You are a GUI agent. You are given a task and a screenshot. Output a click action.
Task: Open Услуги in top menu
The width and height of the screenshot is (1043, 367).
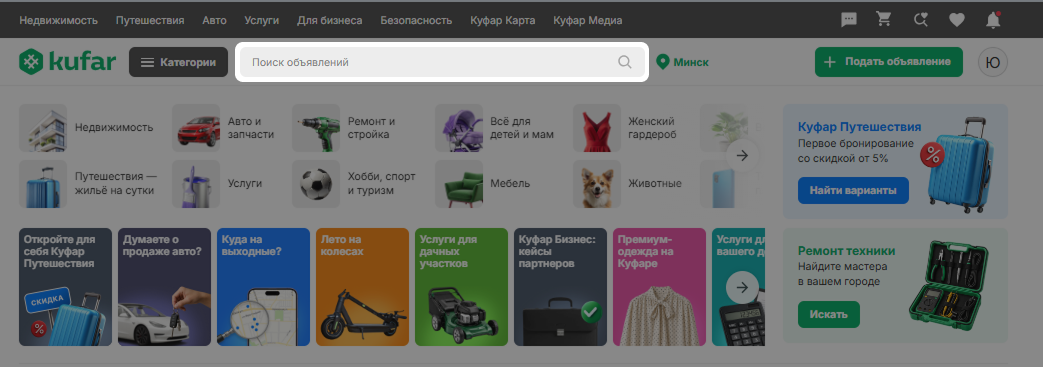(261, 20)
